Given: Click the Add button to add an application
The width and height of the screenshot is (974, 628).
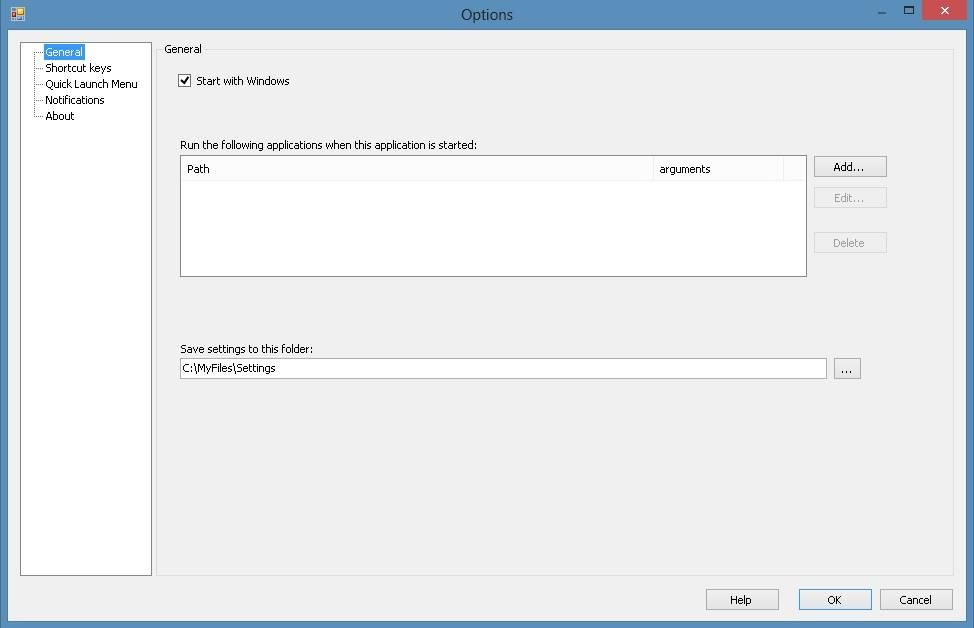Looking at the screenshot, I should pyautogui.click(x=849, y=166).
